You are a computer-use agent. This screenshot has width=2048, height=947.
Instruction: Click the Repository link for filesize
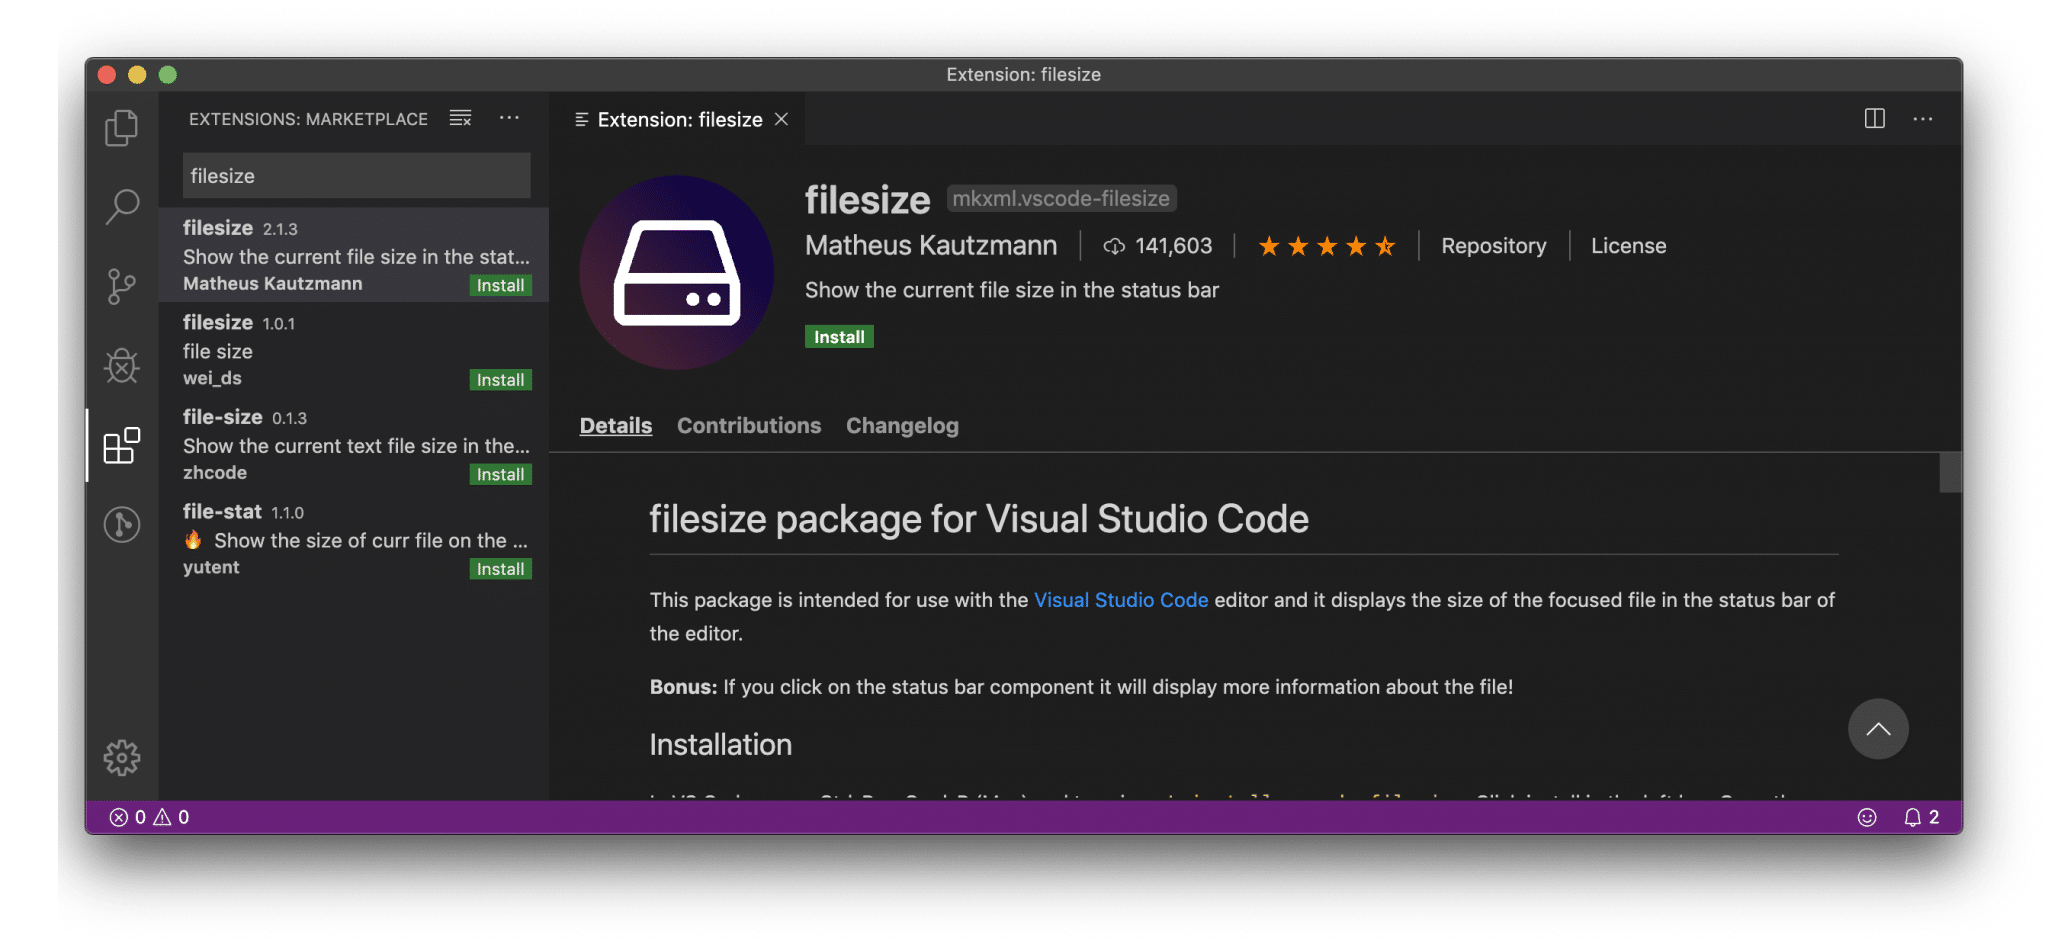tap(1493, 245)
